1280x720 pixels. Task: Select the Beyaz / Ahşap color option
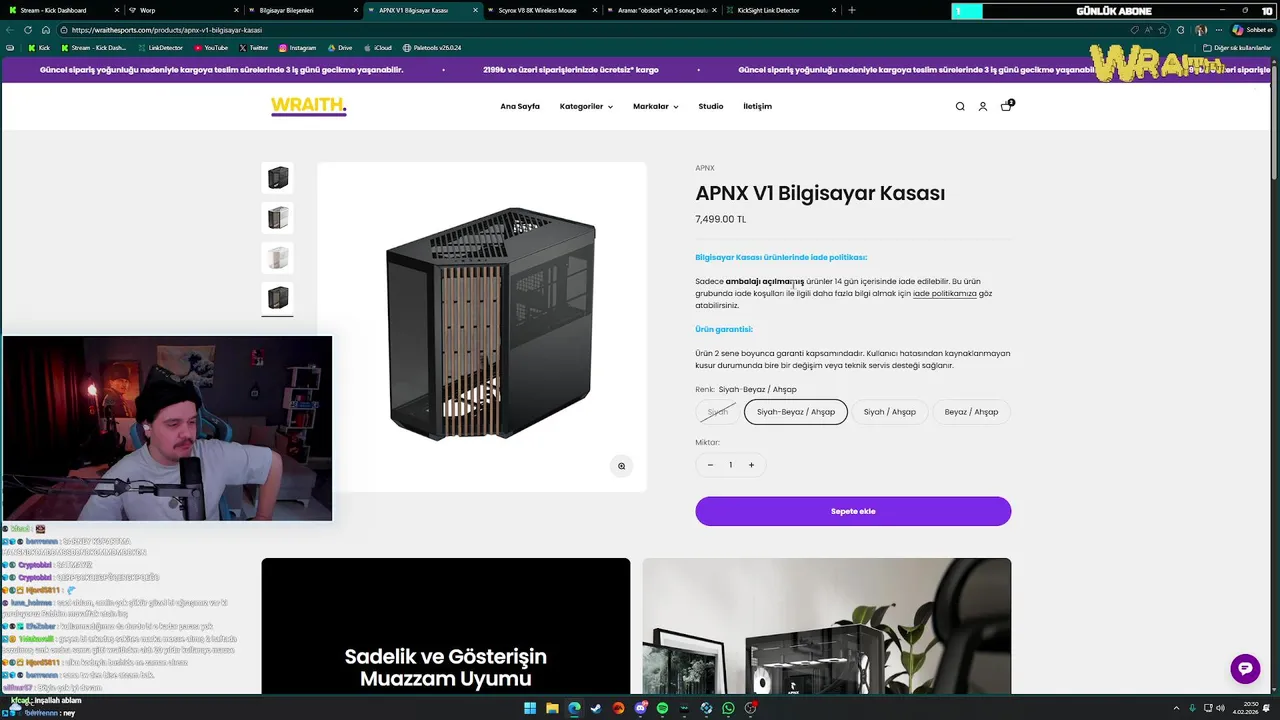(971, 412)
